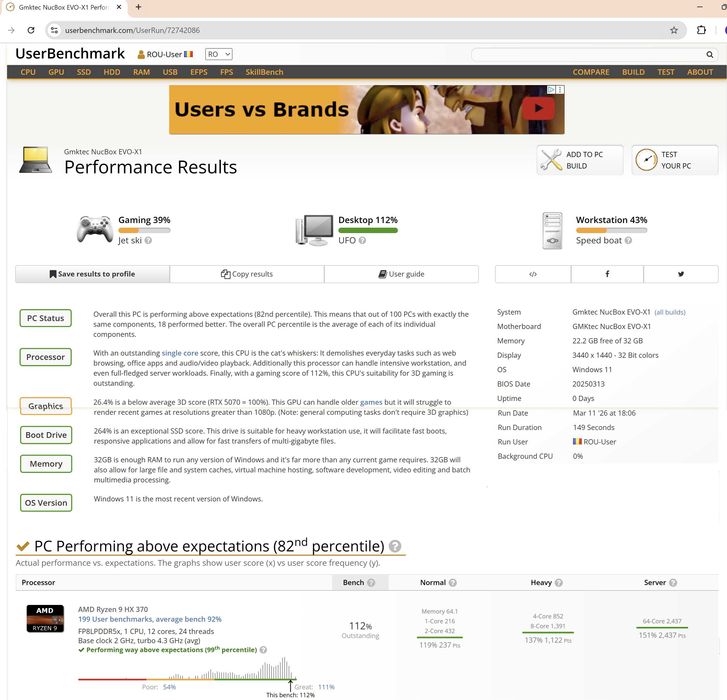Open the HDD menu
Image resolution: width=727 pixels, height=700 pixels.
(x=112, y=72)
